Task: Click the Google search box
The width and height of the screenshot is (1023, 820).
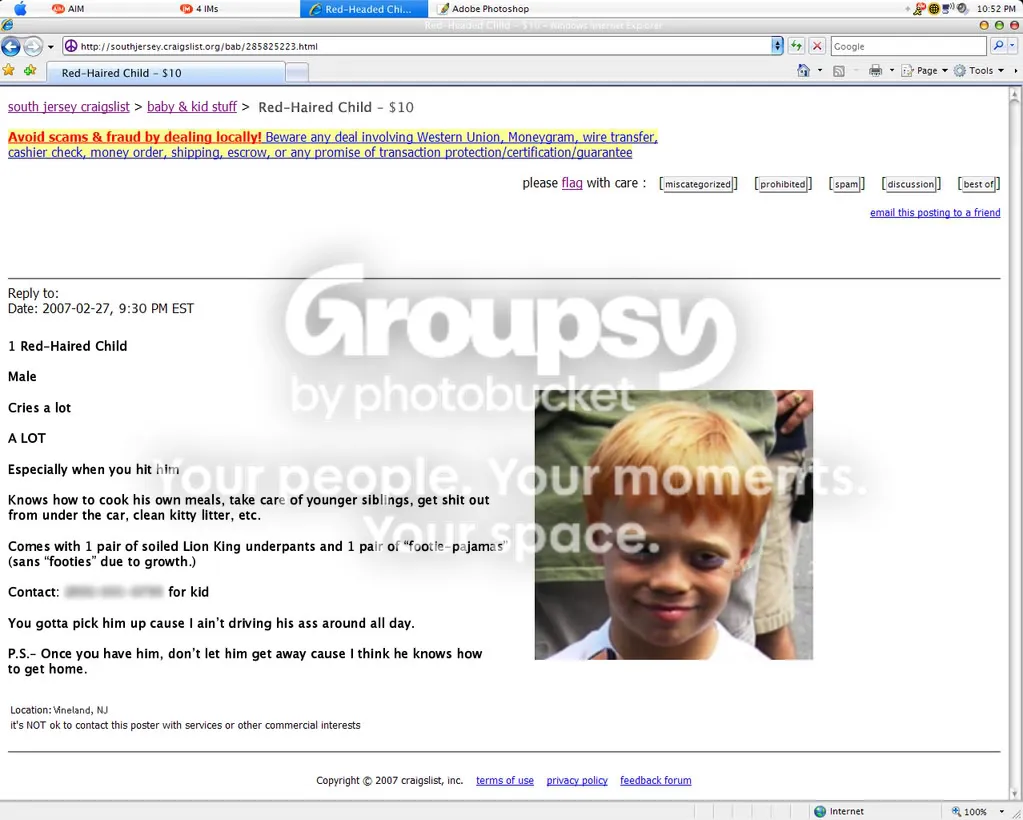Action: click(908, 46)
